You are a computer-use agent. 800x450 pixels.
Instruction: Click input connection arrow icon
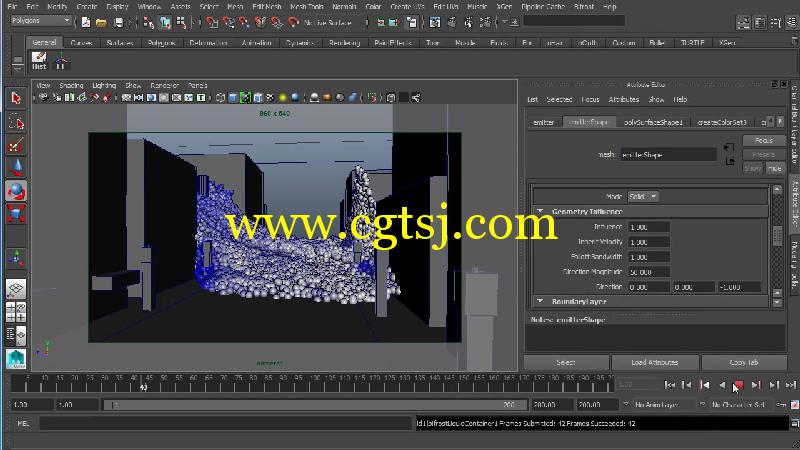729,148
